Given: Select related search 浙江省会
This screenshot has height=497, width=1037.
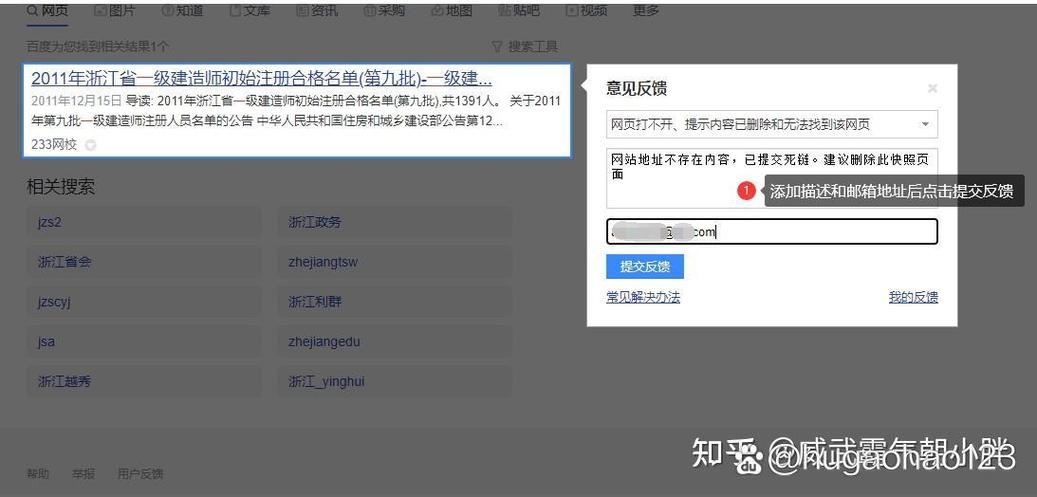Looking at the screenshot, I should (144, 262).
